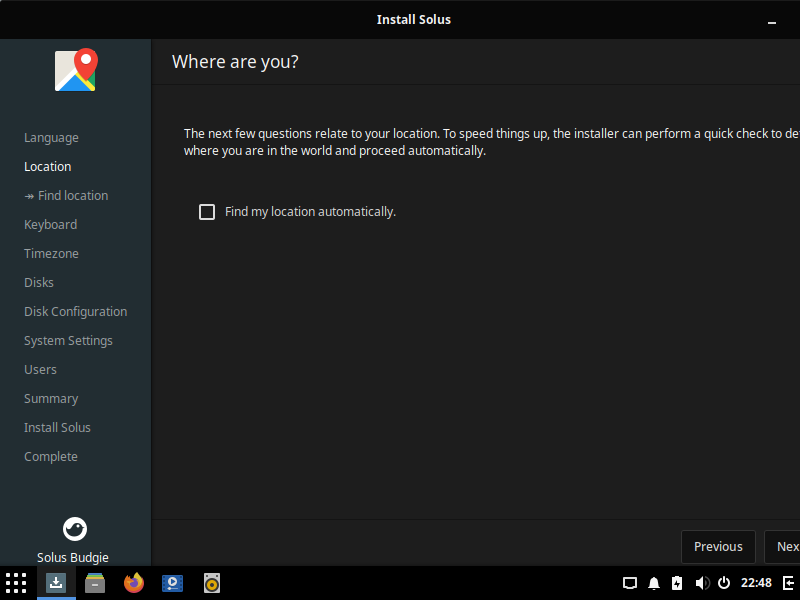Viewport: 800px width, 600px height.
Task: Click the installer taskbar icon
Action: [56, 583]
